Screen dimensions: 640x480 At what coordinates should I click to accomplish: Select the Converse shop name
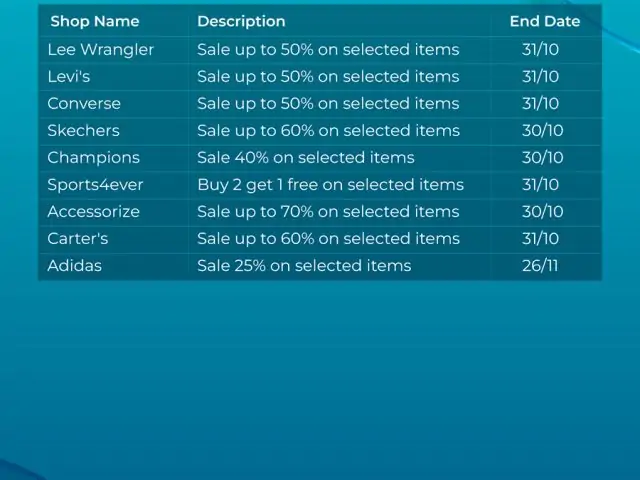click(x=84, y=104)
